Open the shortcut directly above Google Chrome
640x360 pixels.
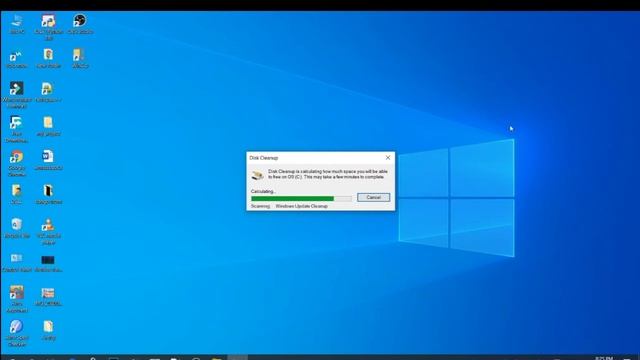coord(17,129)
